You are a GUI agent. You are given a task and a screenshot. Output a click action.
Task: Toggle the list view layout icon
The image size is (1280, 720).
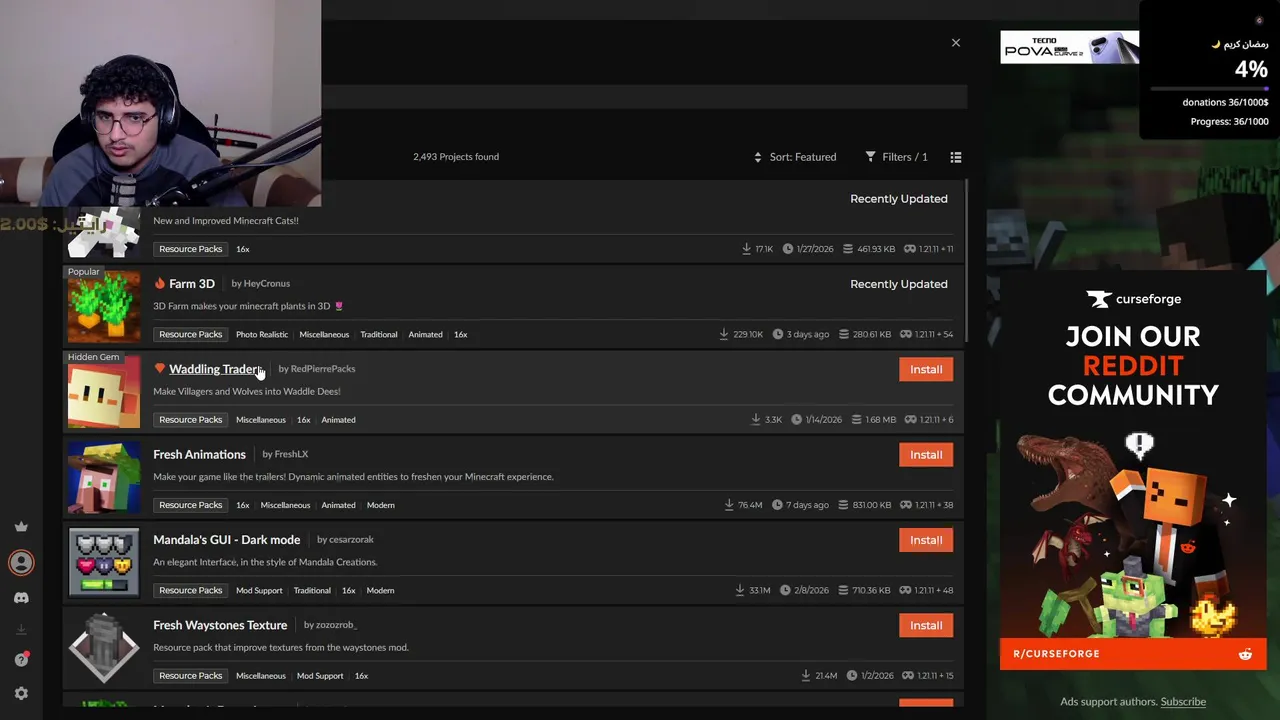coord(956,157)
